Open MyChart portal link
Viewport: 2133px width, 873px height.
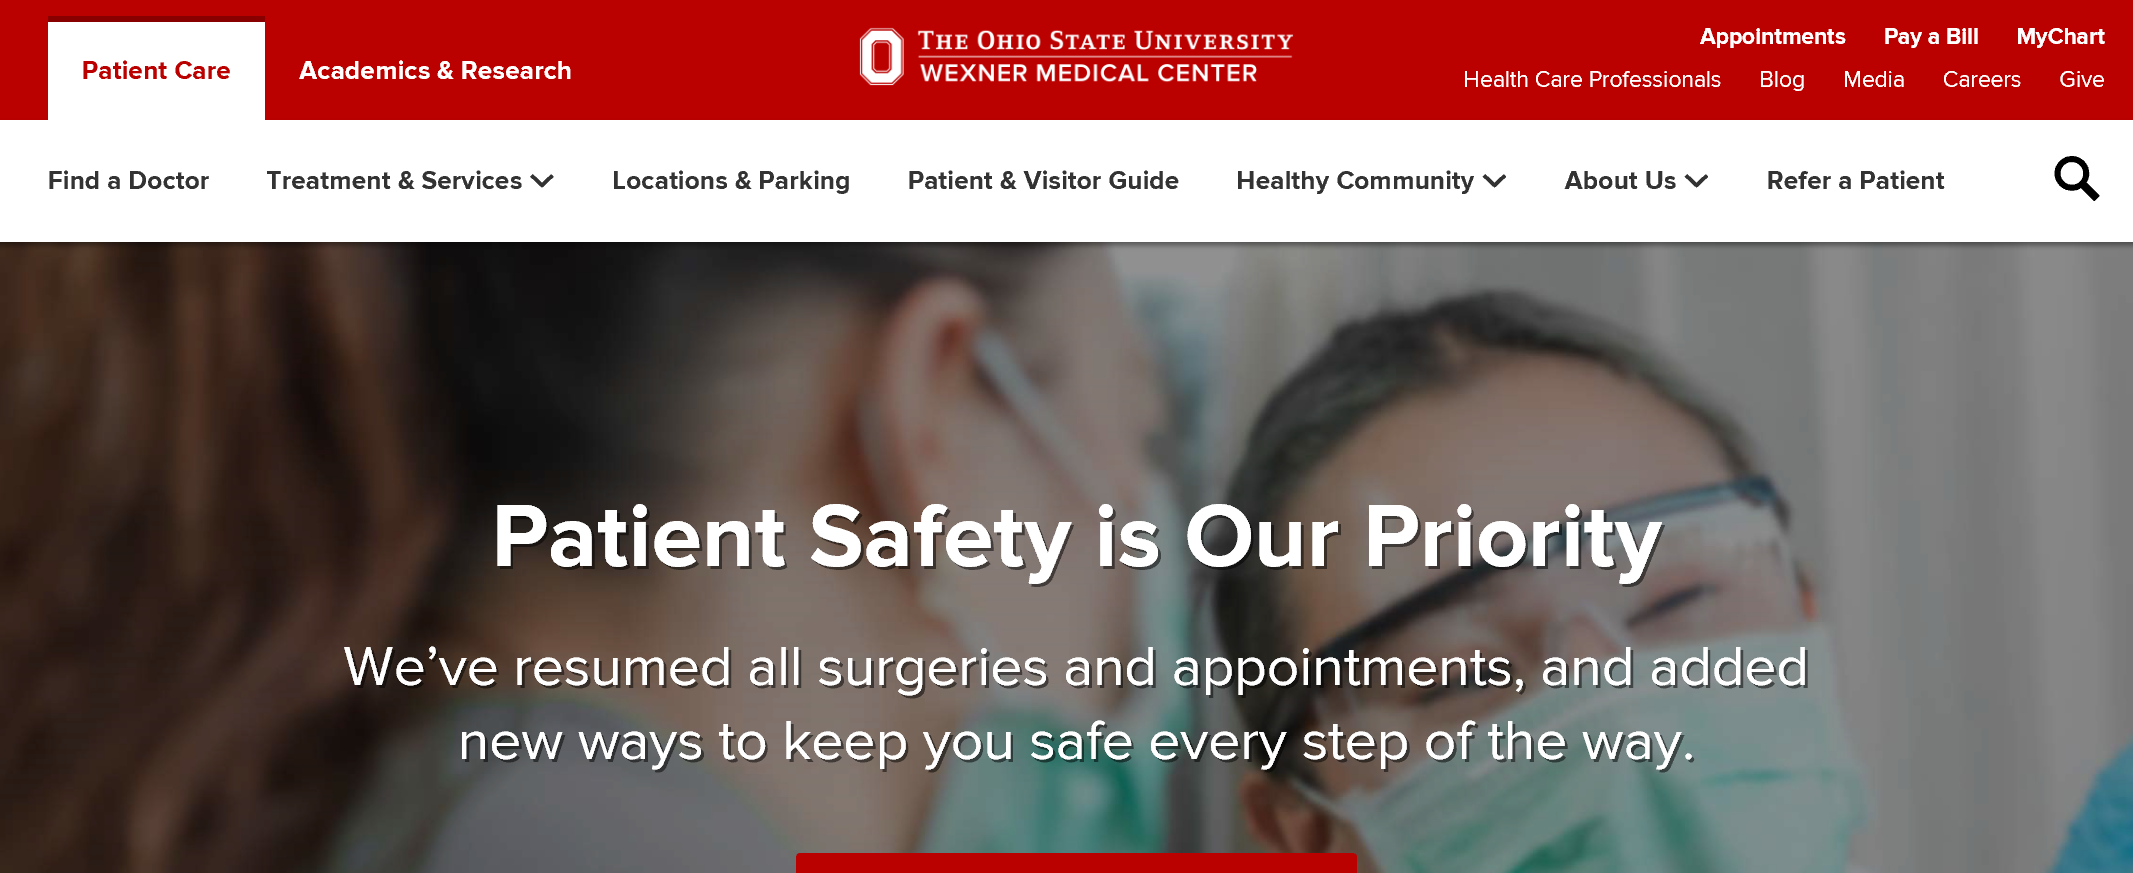2060,37
